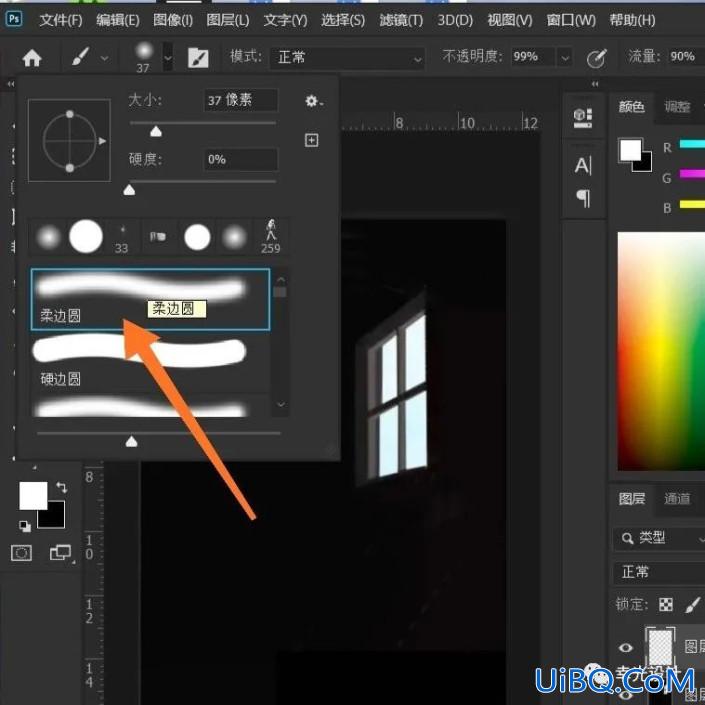This screenshot has width=705, height=705.
Task: Toggle the Brush Settings panel icon
Action: pyautogui.click(x=198, y=58)
